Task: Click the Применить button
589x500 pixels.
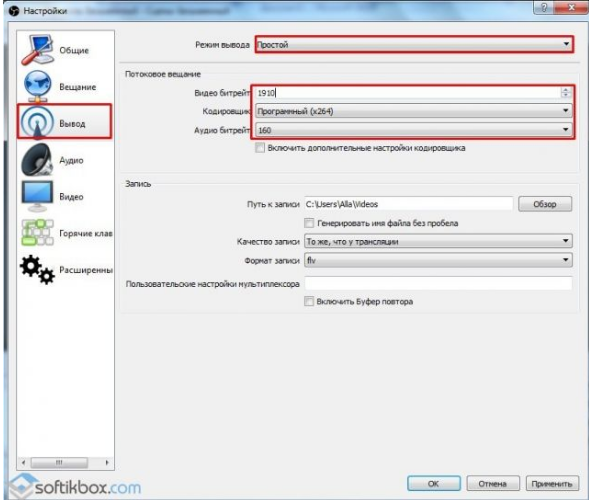Action: (552, 484)
